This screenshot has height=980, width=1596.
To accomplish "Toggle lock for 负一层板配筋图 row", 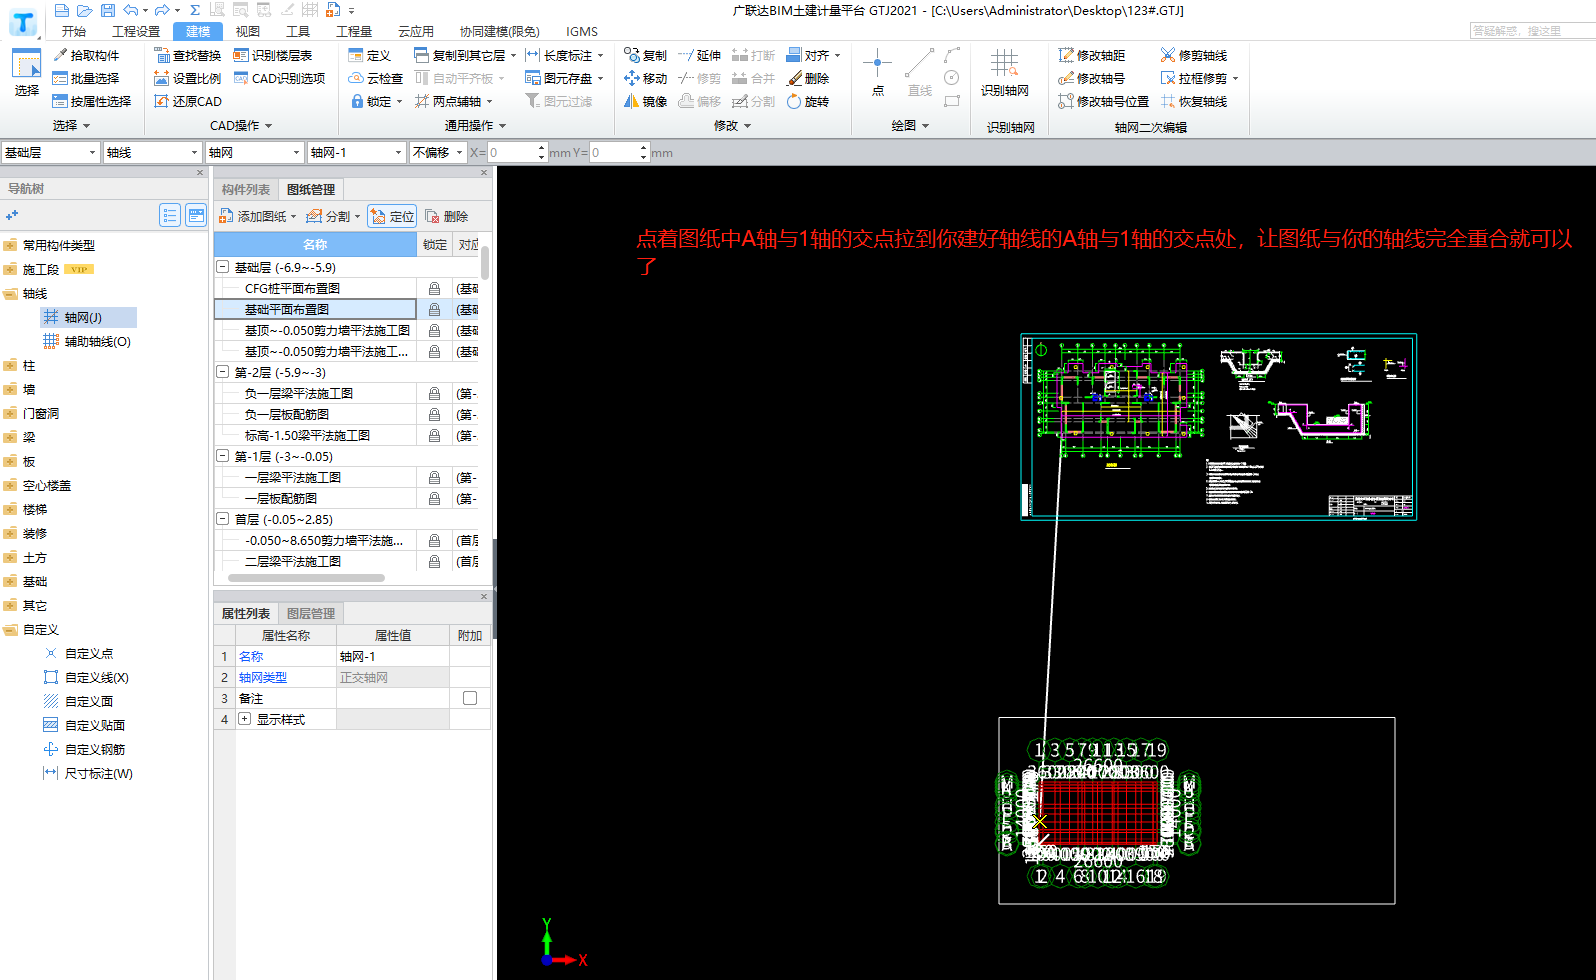I will pyautogui.click(x=434, y=414).
